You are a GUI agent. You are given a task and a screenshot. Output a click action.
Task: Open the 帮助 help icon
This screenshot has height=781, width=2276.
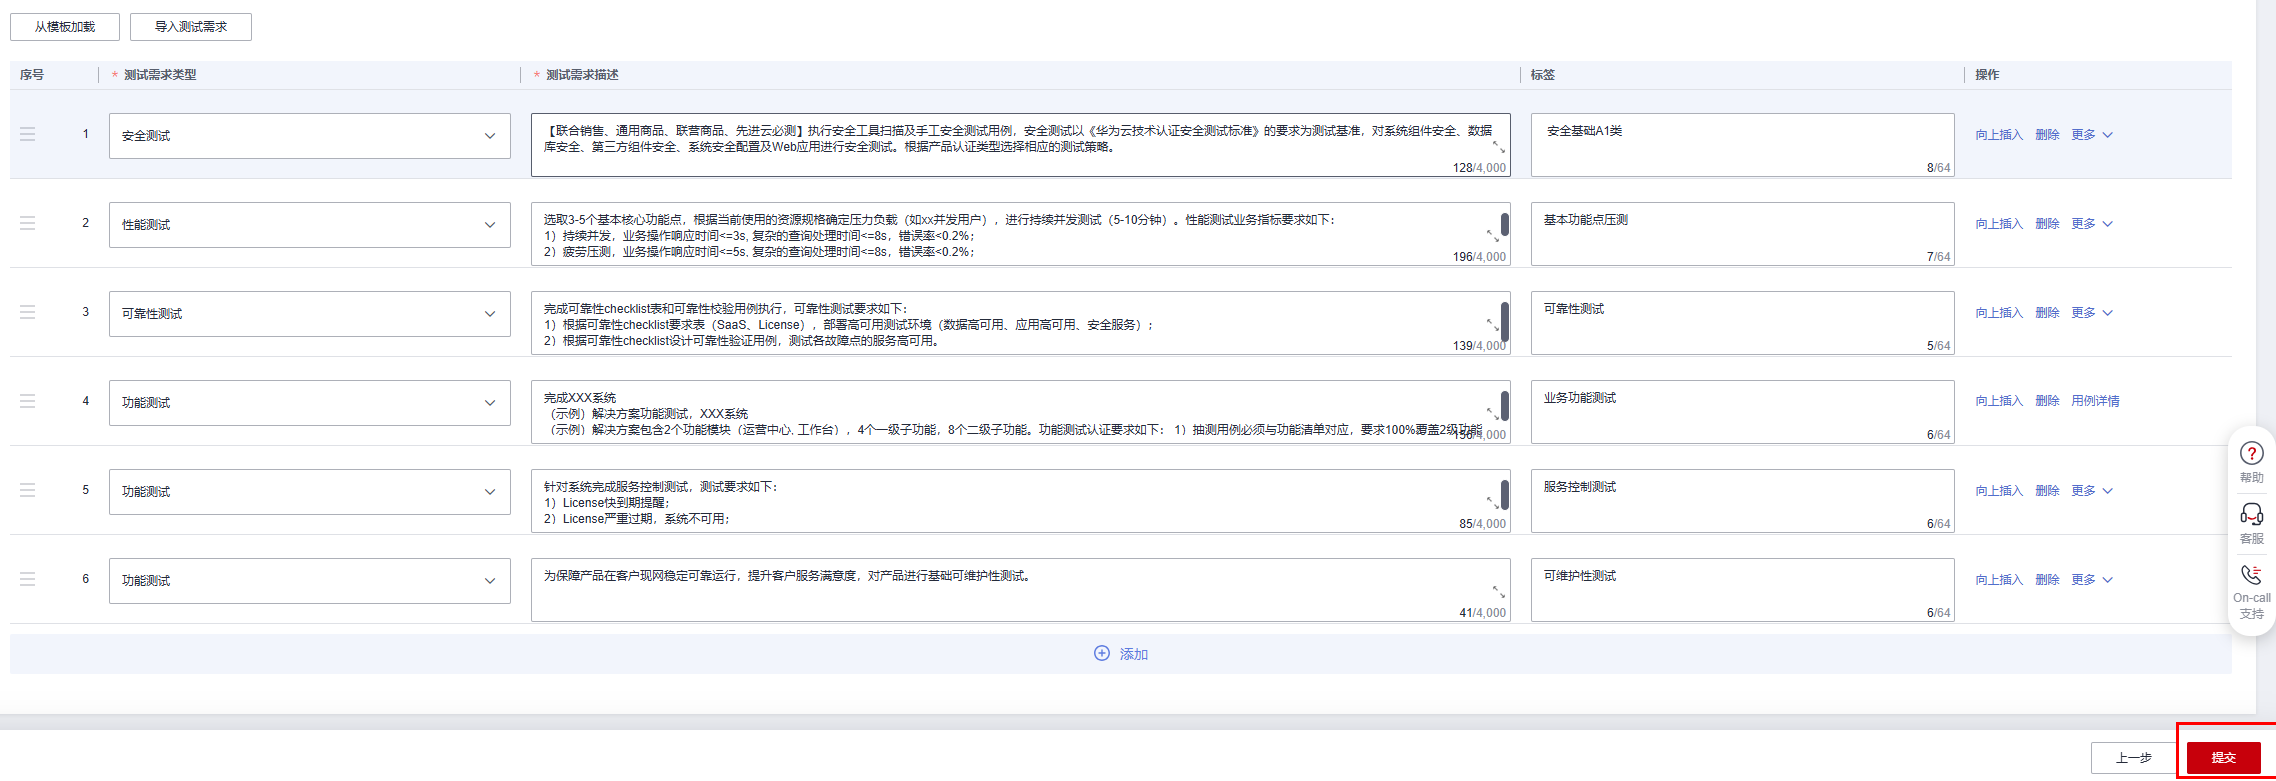coord(2251,454)
